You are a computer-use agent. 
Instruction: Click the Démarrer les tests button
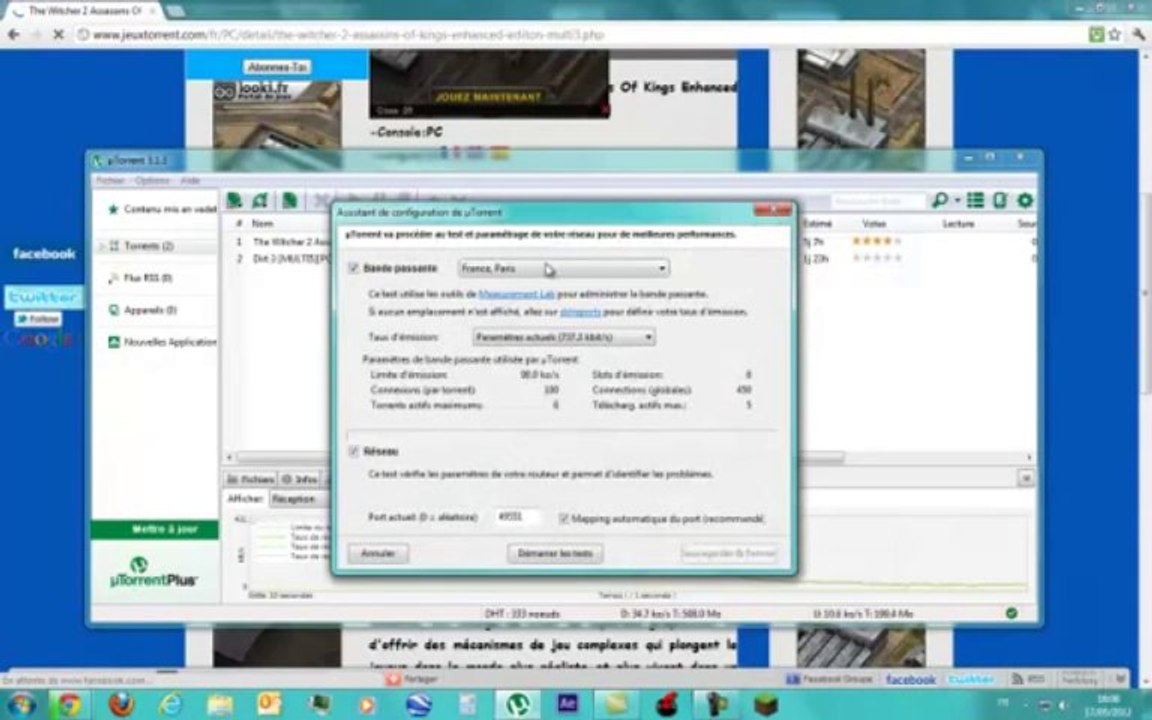pyautogui.click(x=555, y=553)
